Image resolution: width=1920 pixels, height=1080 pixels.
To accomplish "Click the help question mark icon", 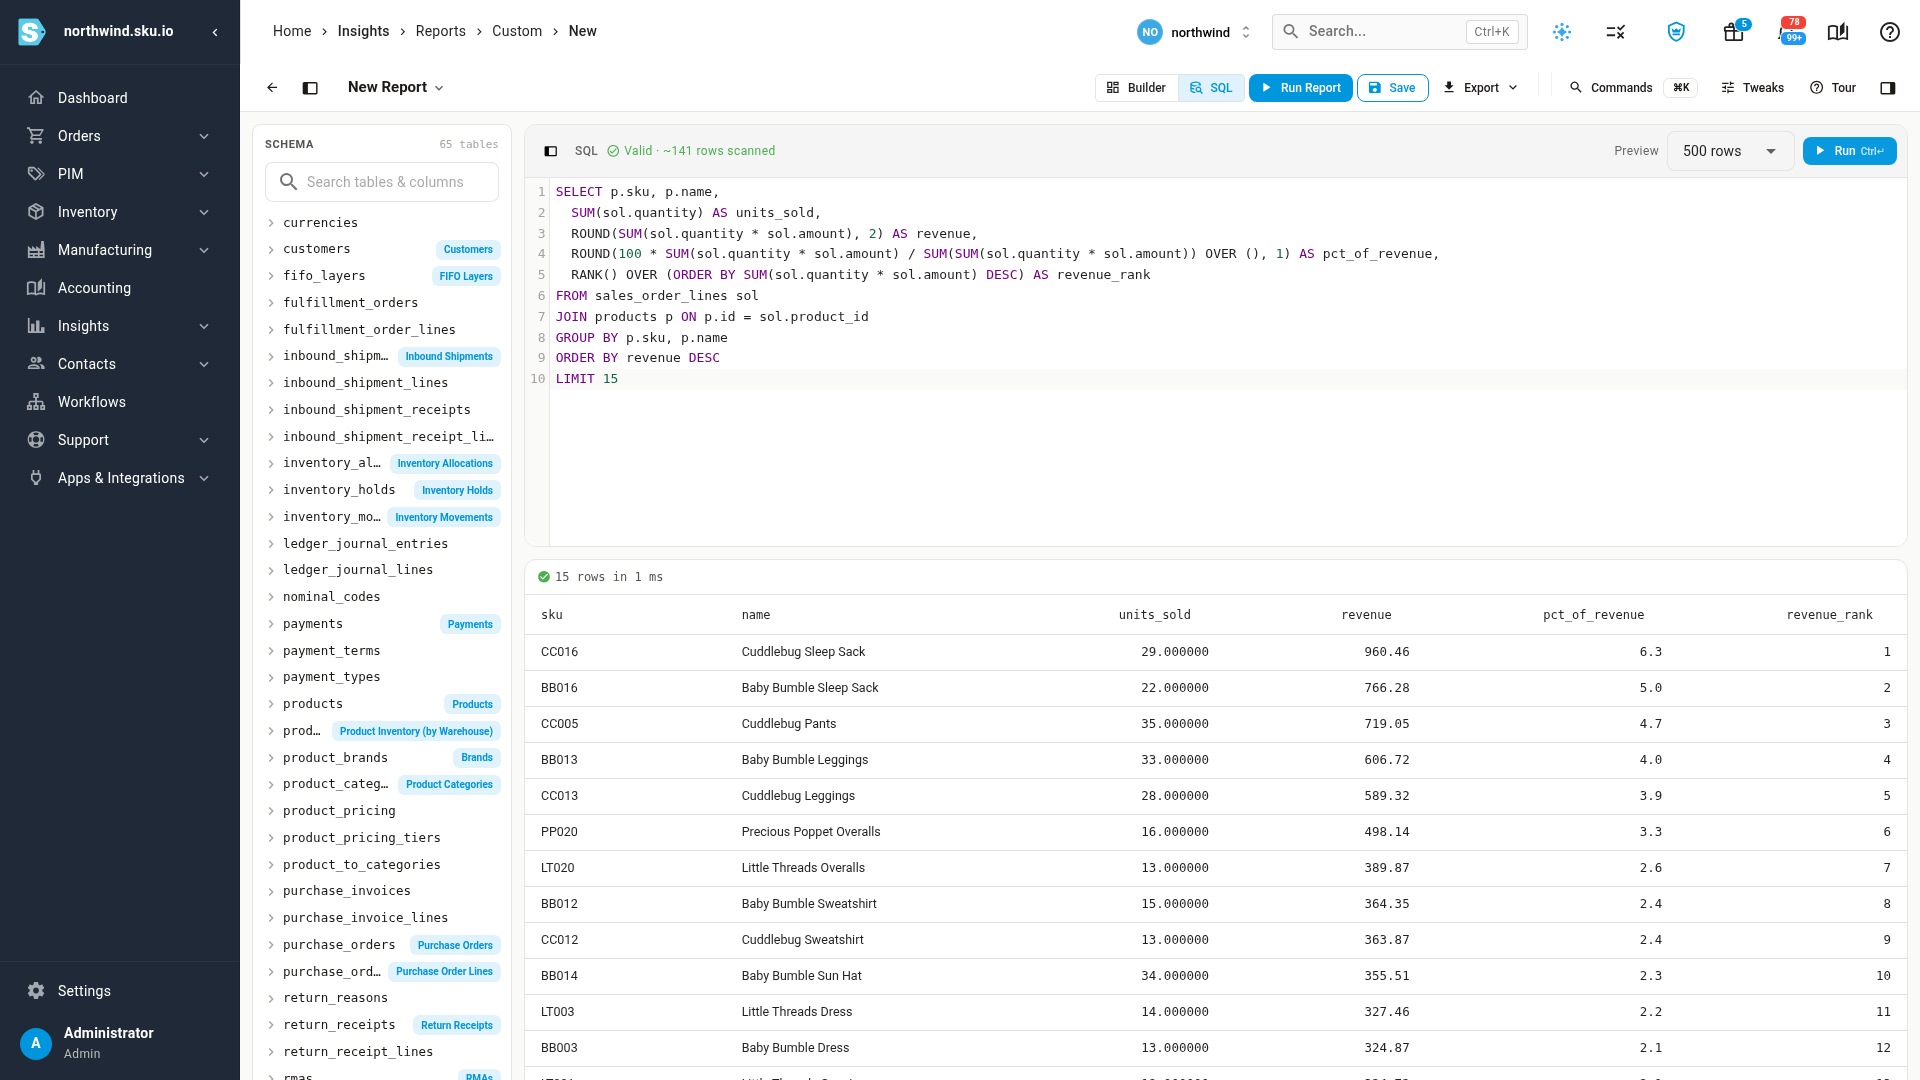I will click(x=1890, y=32).
